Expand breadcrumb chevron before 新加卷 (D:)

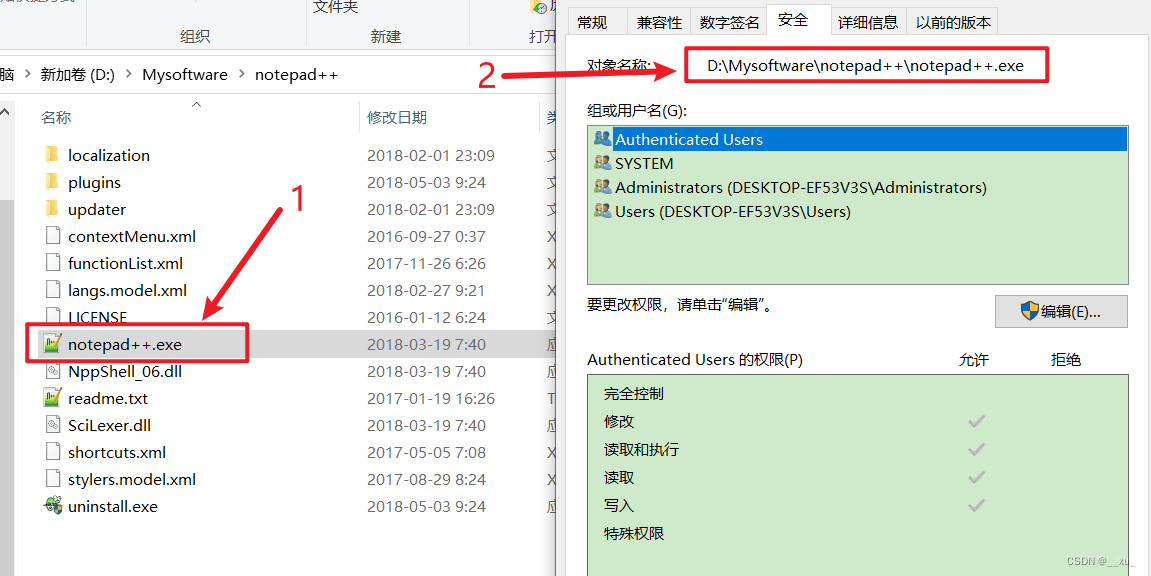click(x=28, y=74)
